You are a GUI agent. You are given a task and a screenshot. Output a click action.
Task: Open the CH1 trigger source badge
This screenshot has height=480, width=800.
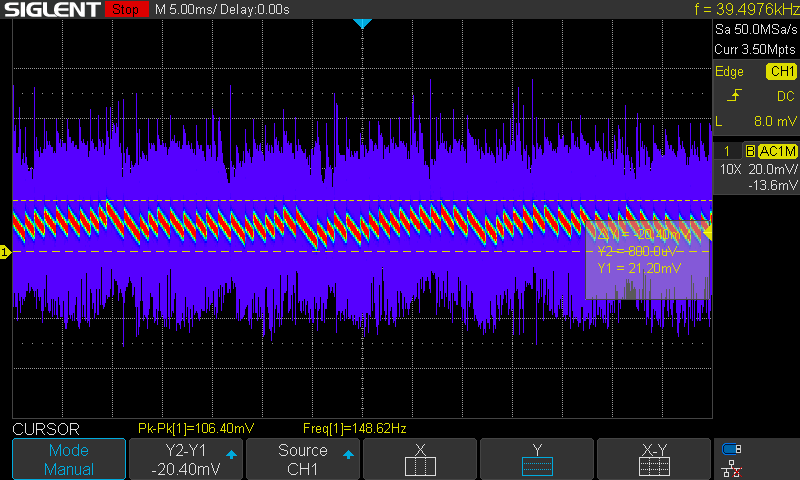[781, 71]
